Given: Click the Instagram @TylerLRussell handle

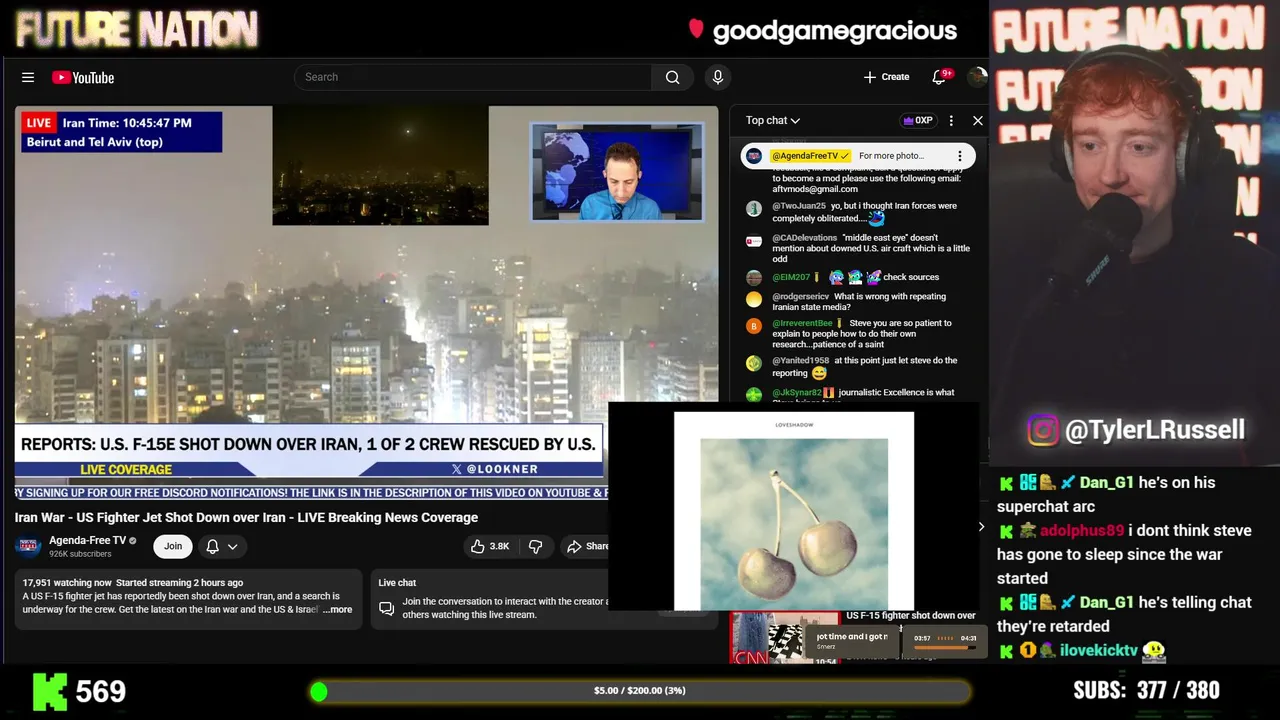Looking at the screenshot, I should [1155, 430].
